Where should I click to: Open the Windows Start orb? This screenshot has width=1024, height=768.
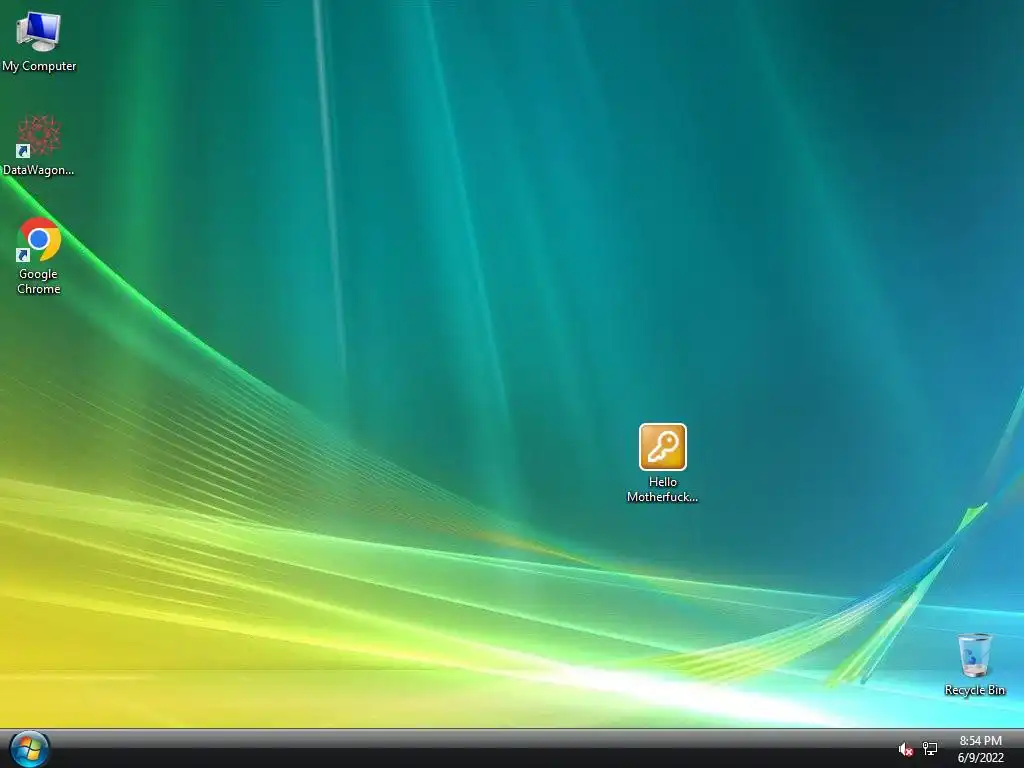click(29, 749)
